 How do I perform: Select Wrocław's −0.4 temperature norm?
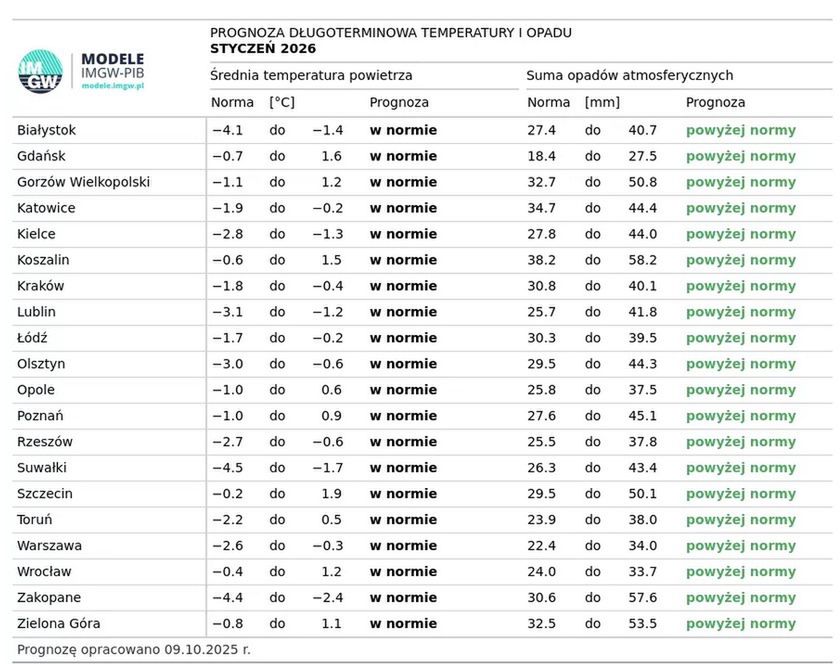pos(228,572)
